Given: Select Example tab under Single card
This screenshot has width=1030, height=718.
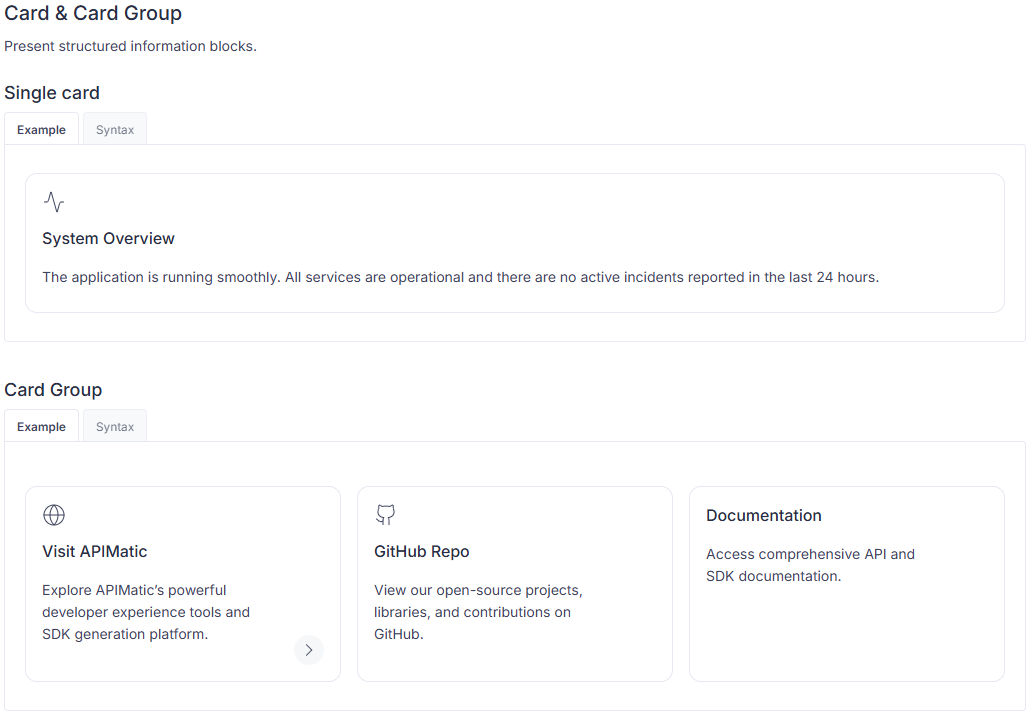Looking at the screenshot, I should 41,130.
